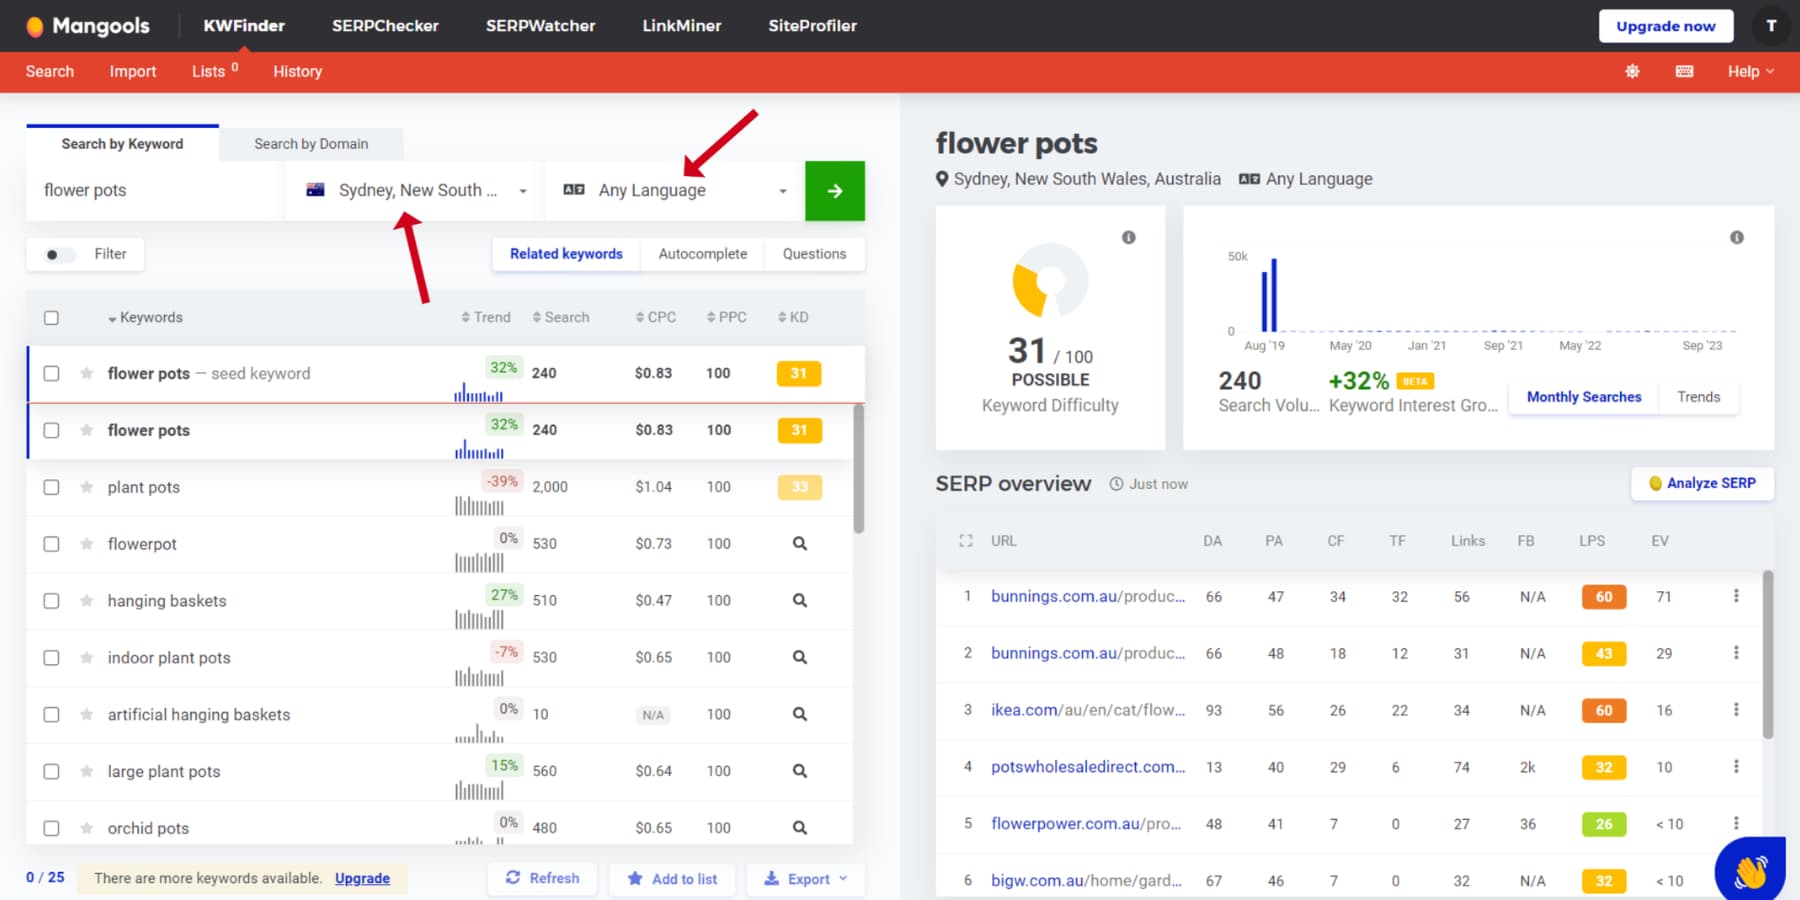Open SERP magnifier for the flowerpot keyword
Screen dimensions: 1800x900
(x=798, y=543)
